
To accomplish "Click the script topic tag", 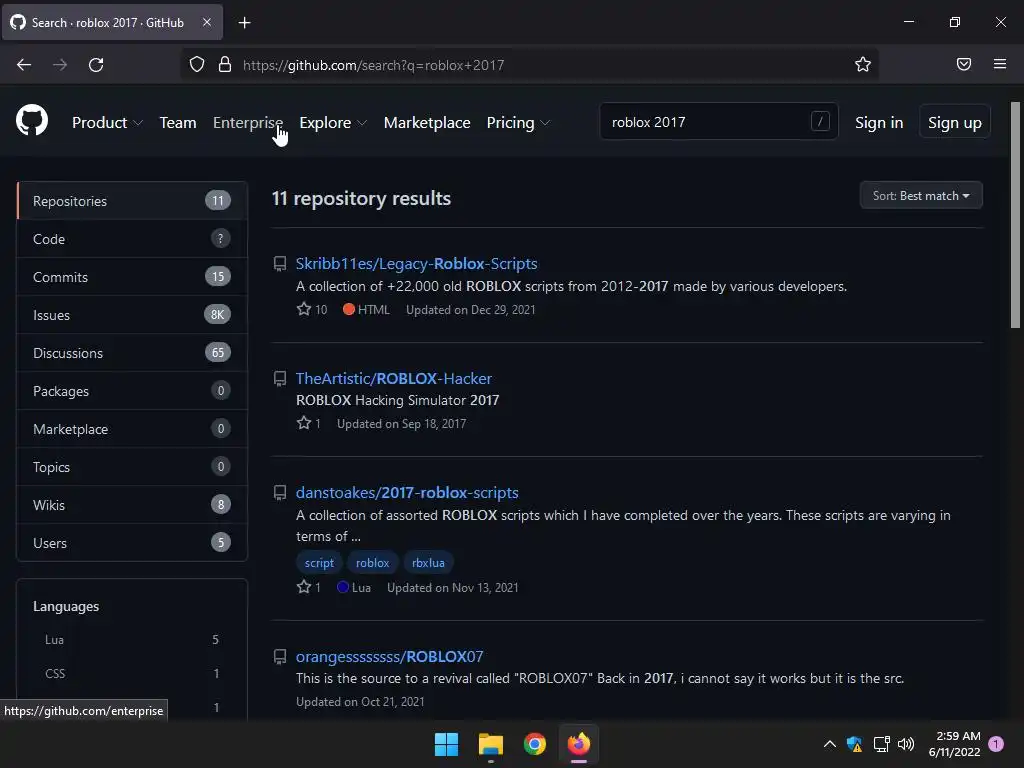I will pos(319,562).
